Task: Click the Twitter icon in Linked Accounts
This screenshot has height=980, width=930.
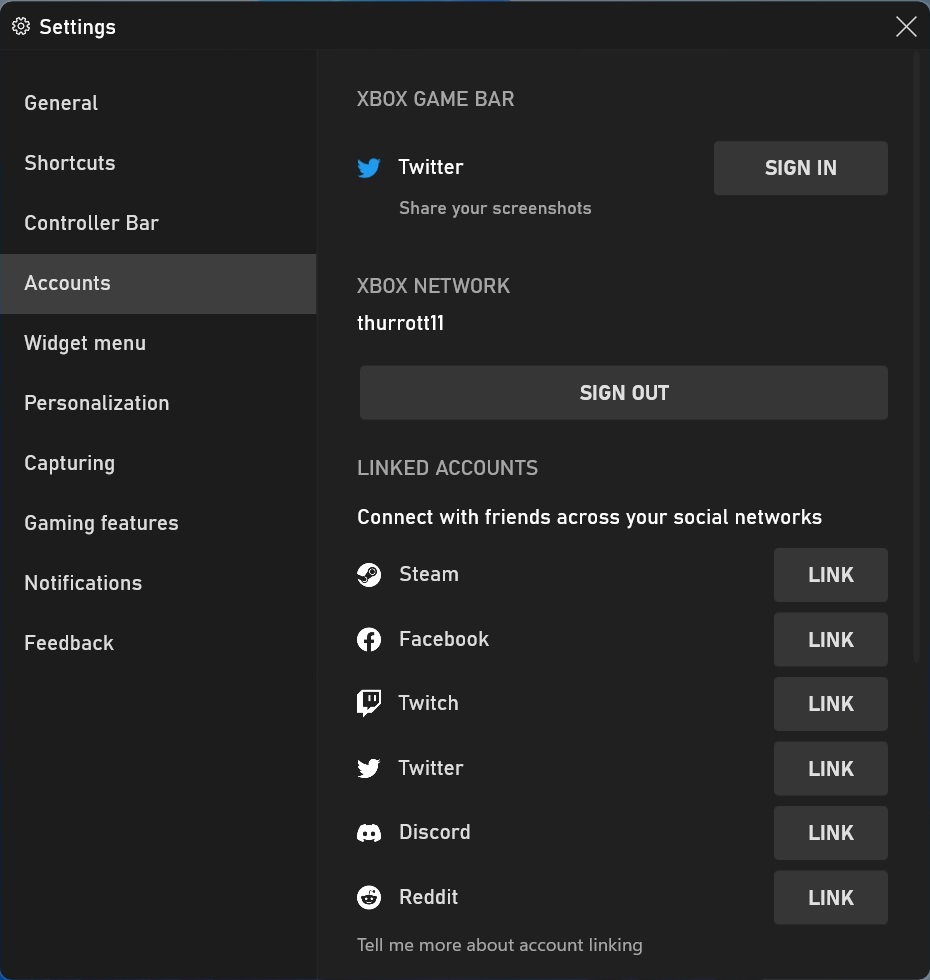Action: click(x=369, y=769)
